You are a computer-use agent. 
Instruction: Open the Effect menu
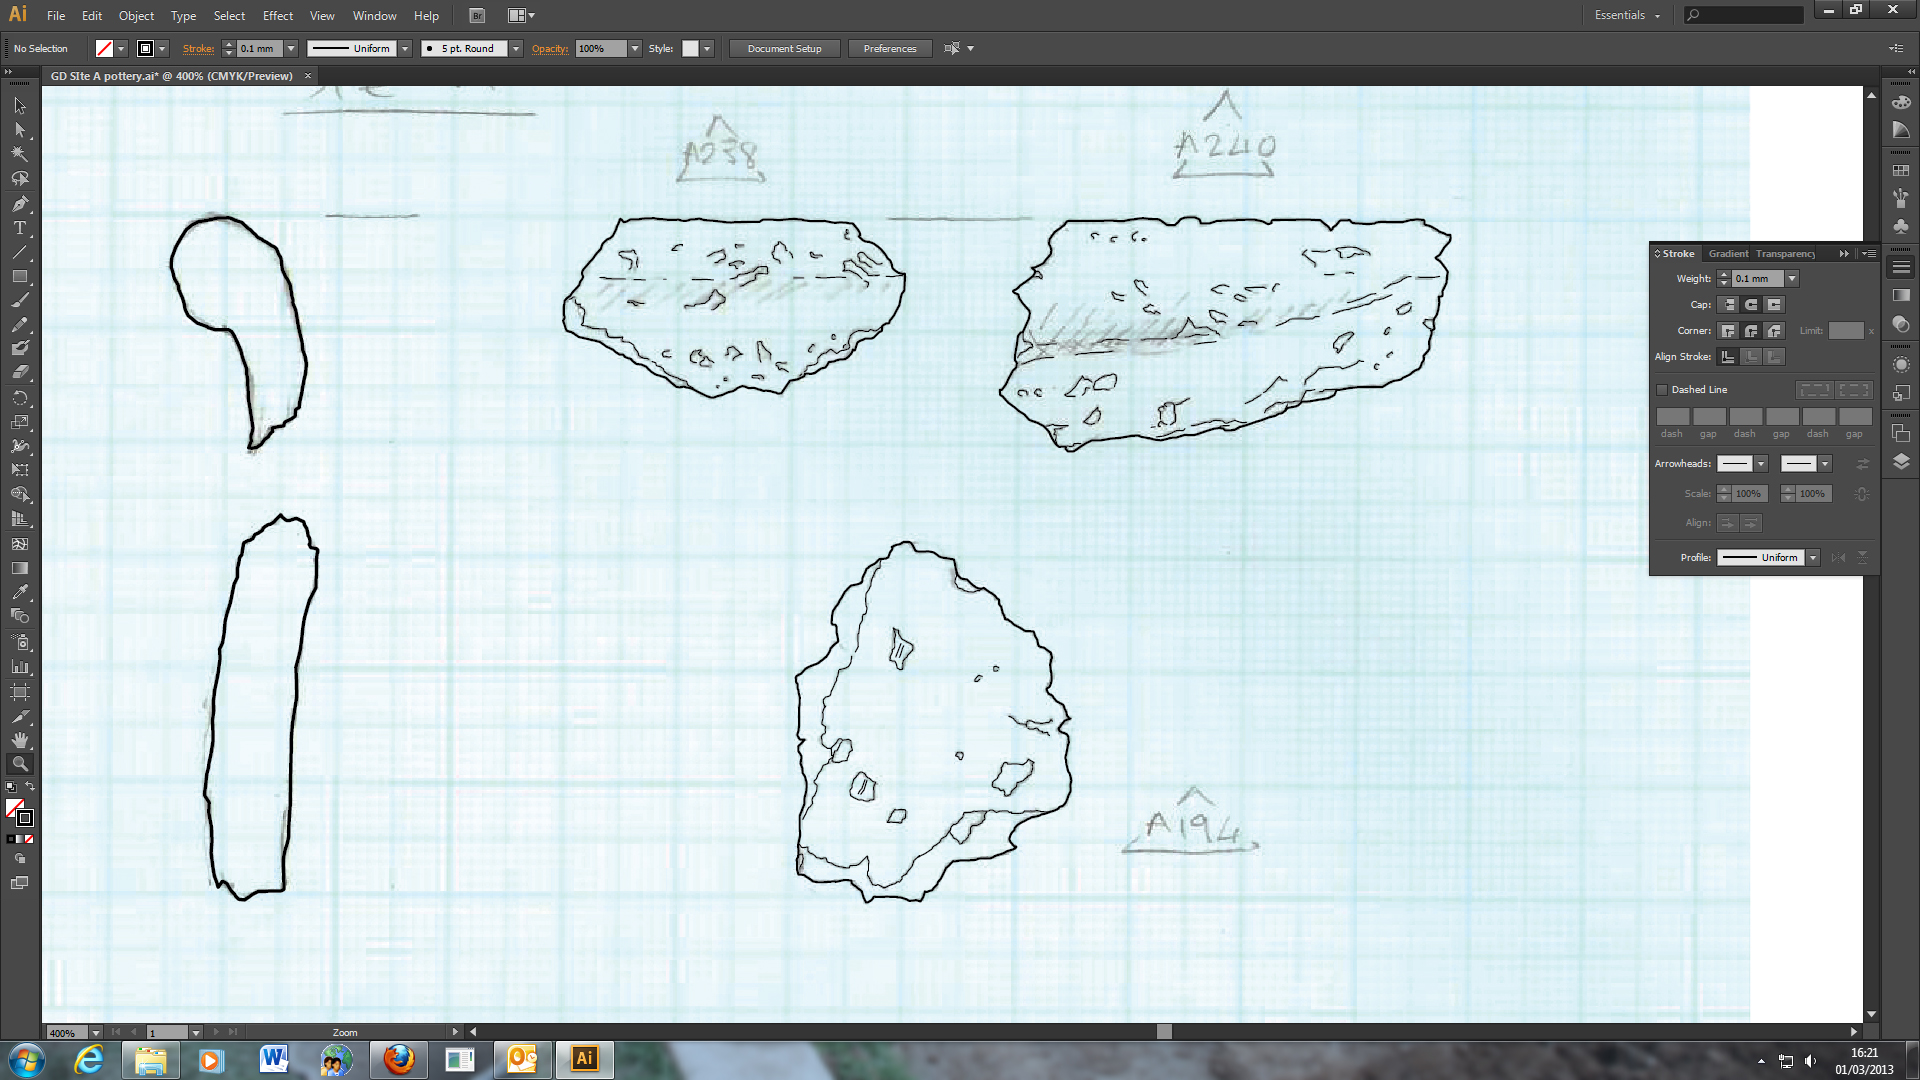277,15
